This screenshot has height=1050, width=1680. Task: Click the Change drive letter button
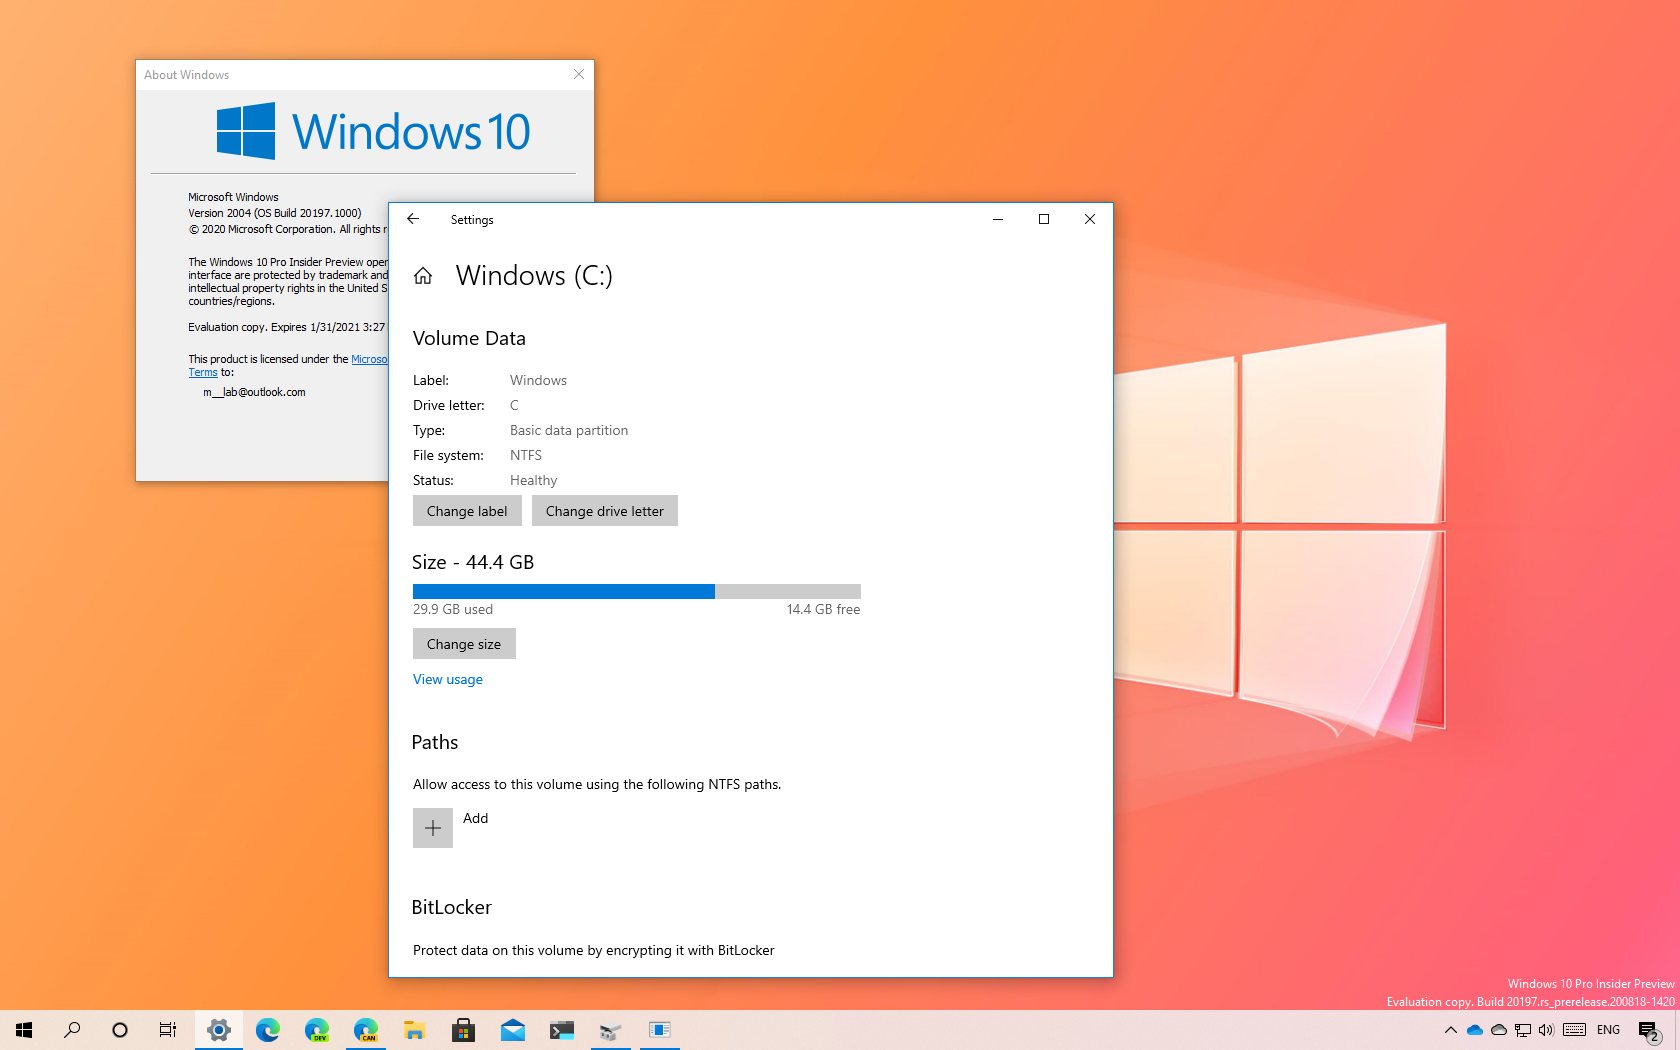pos(605,510)
